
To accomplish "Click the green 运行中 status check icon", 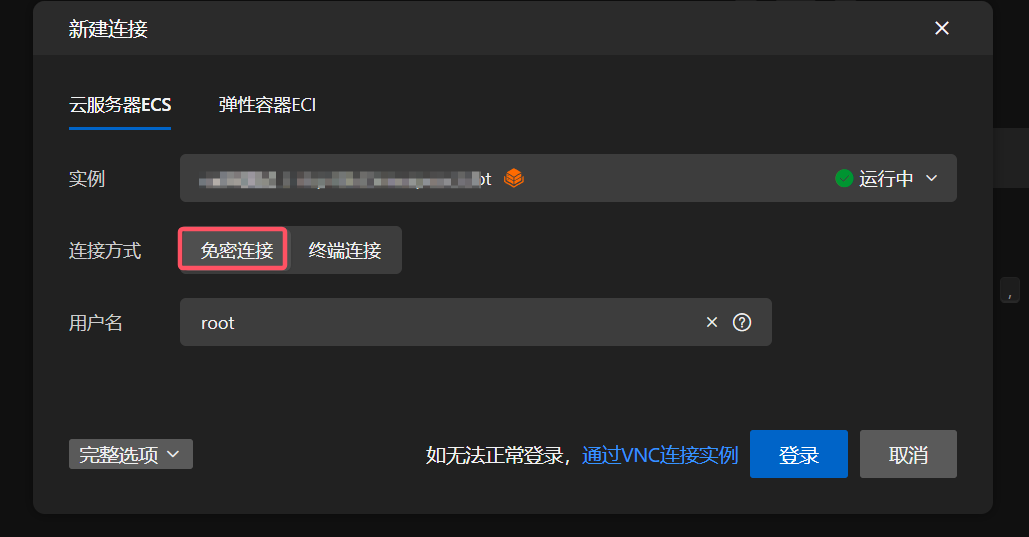I will 844,178.
